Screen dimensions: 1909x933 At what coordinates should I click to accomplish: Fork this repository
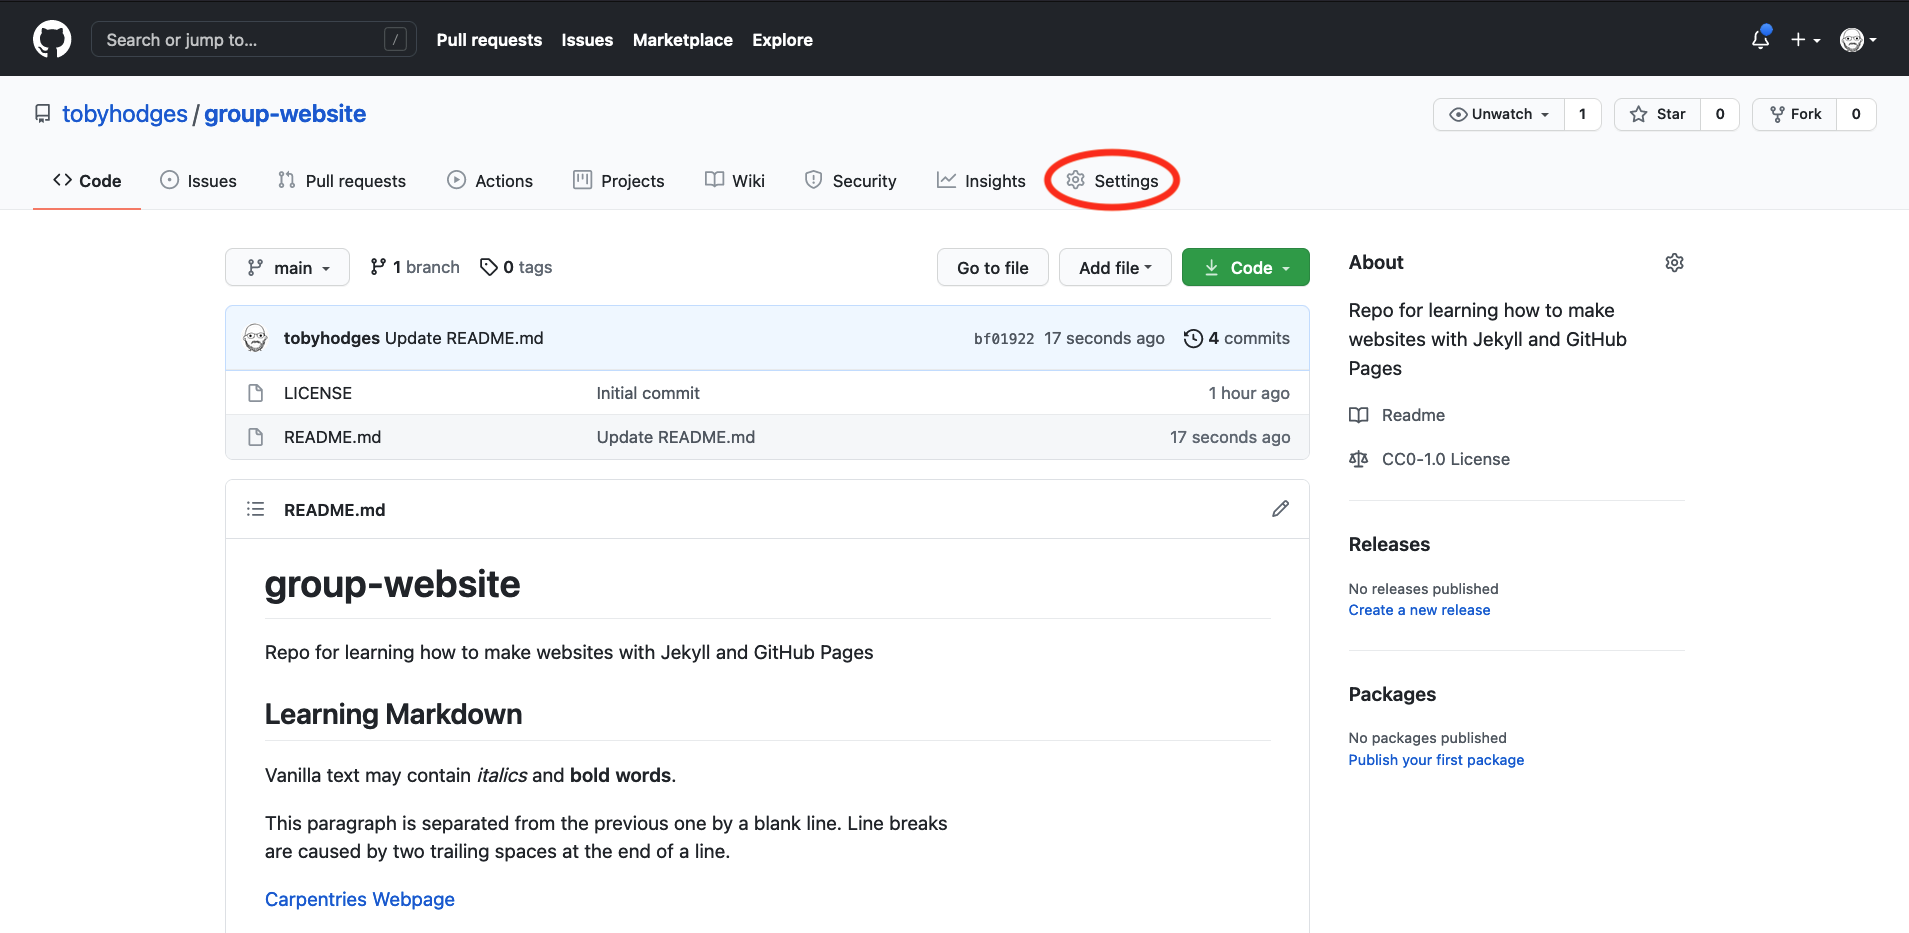tap(1795, 114)
